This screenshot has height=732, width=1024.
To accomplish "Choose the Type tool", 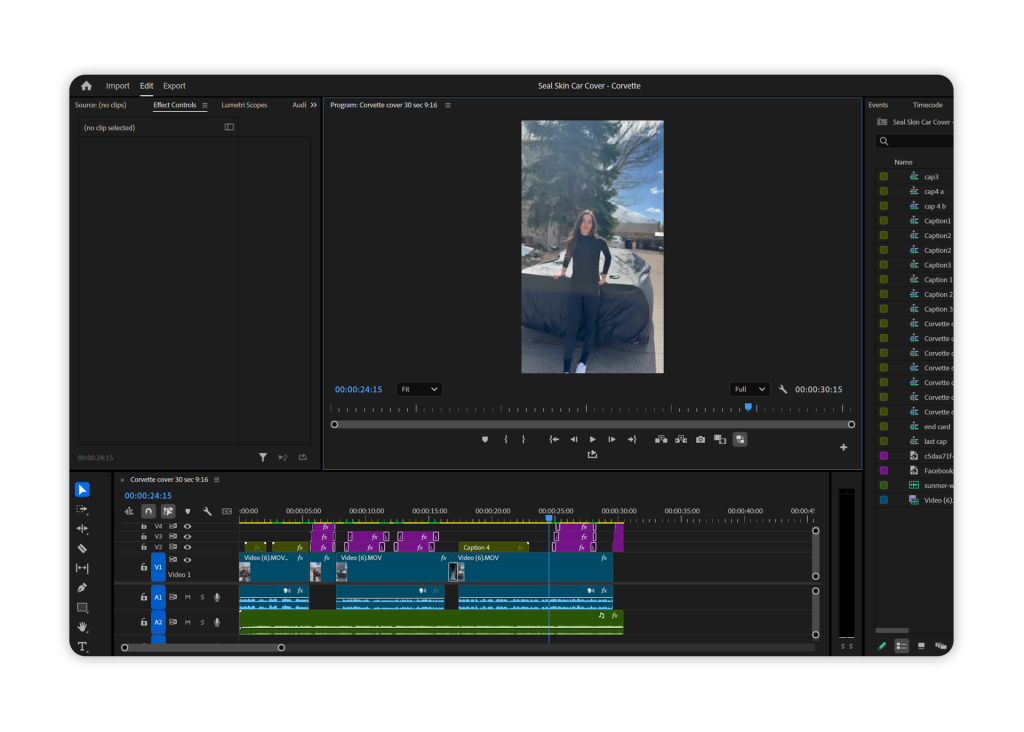I will tap(82, 647).
